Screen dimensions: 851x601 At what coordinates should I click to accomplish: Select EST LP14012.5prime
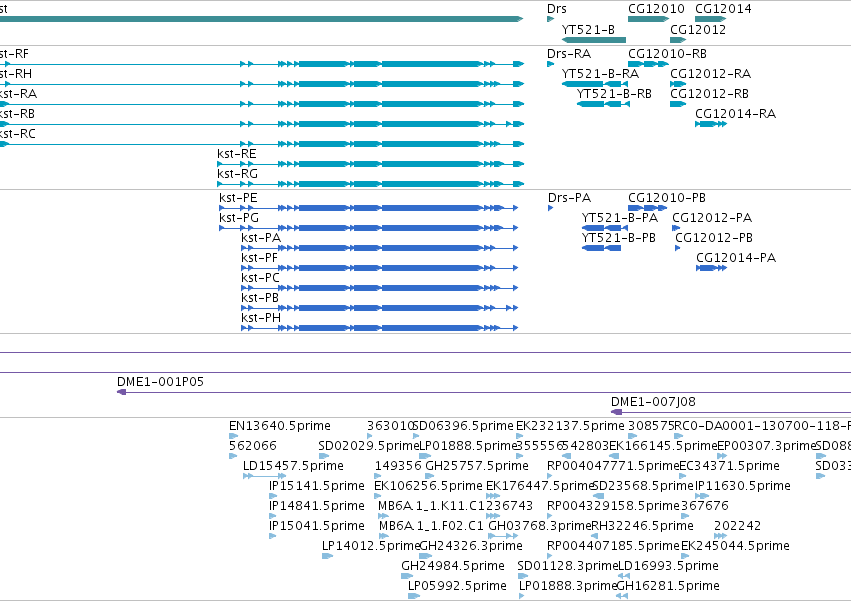pos(327,556)
